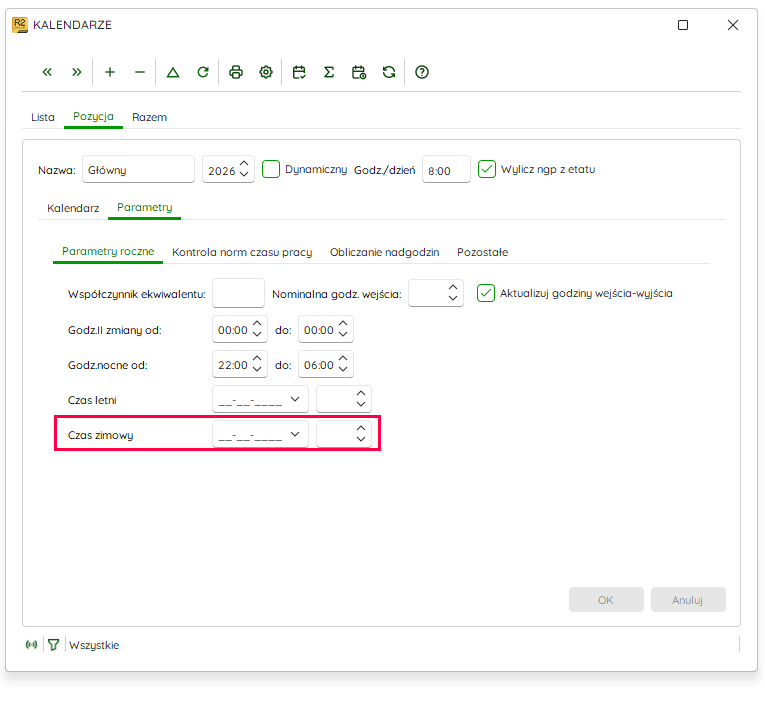Select the Parametry sub-tab
This screenshot has width=765, height=702.
pyautogui.click(x=144, y=208)
